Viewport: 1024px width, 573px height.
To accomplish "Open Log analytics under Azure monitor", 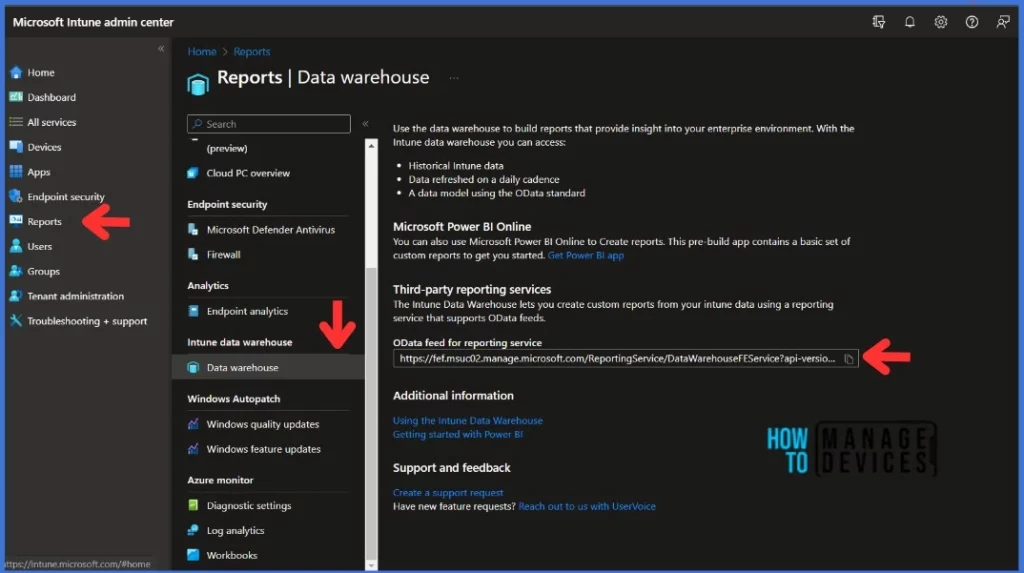I will pyautogui.click(x=235, y=531).
